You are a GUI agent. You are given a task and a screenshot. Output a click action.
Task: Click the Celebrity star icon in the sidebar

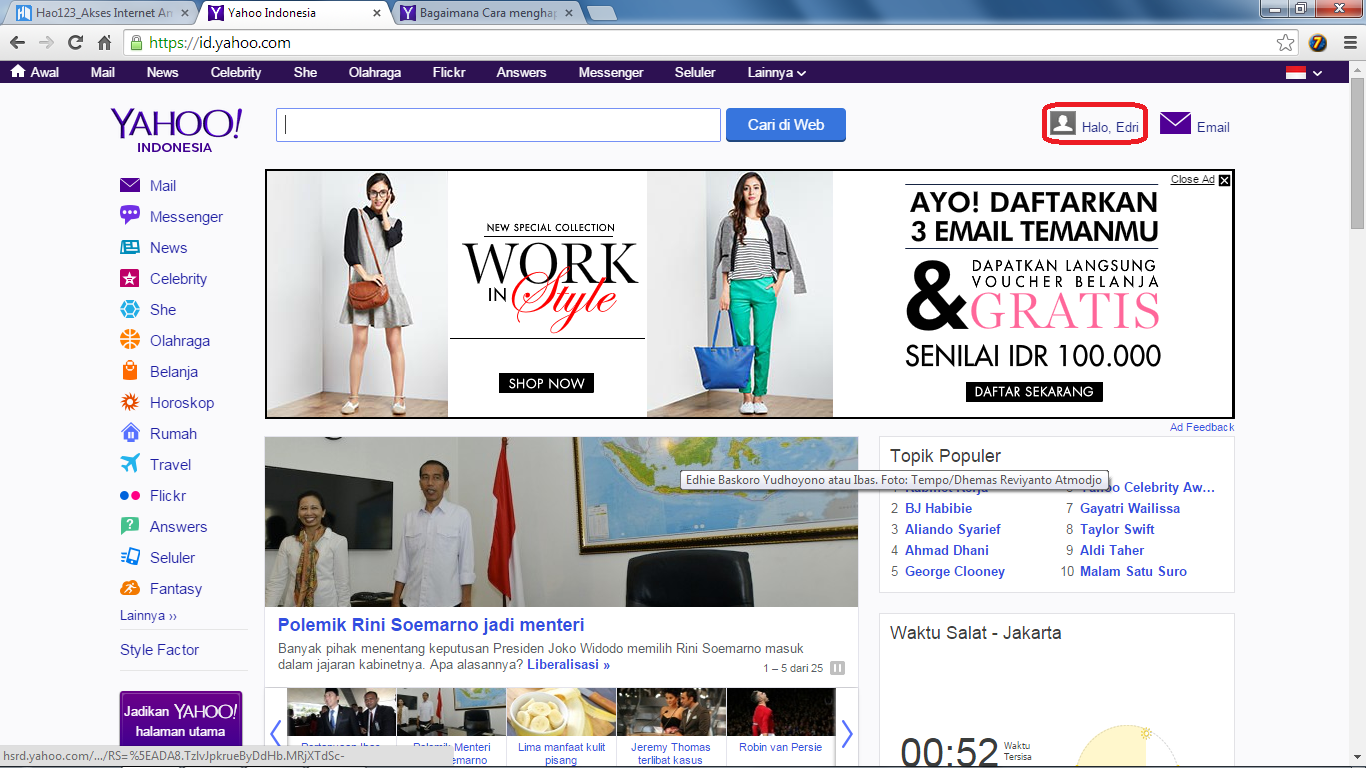pos(130,278)
